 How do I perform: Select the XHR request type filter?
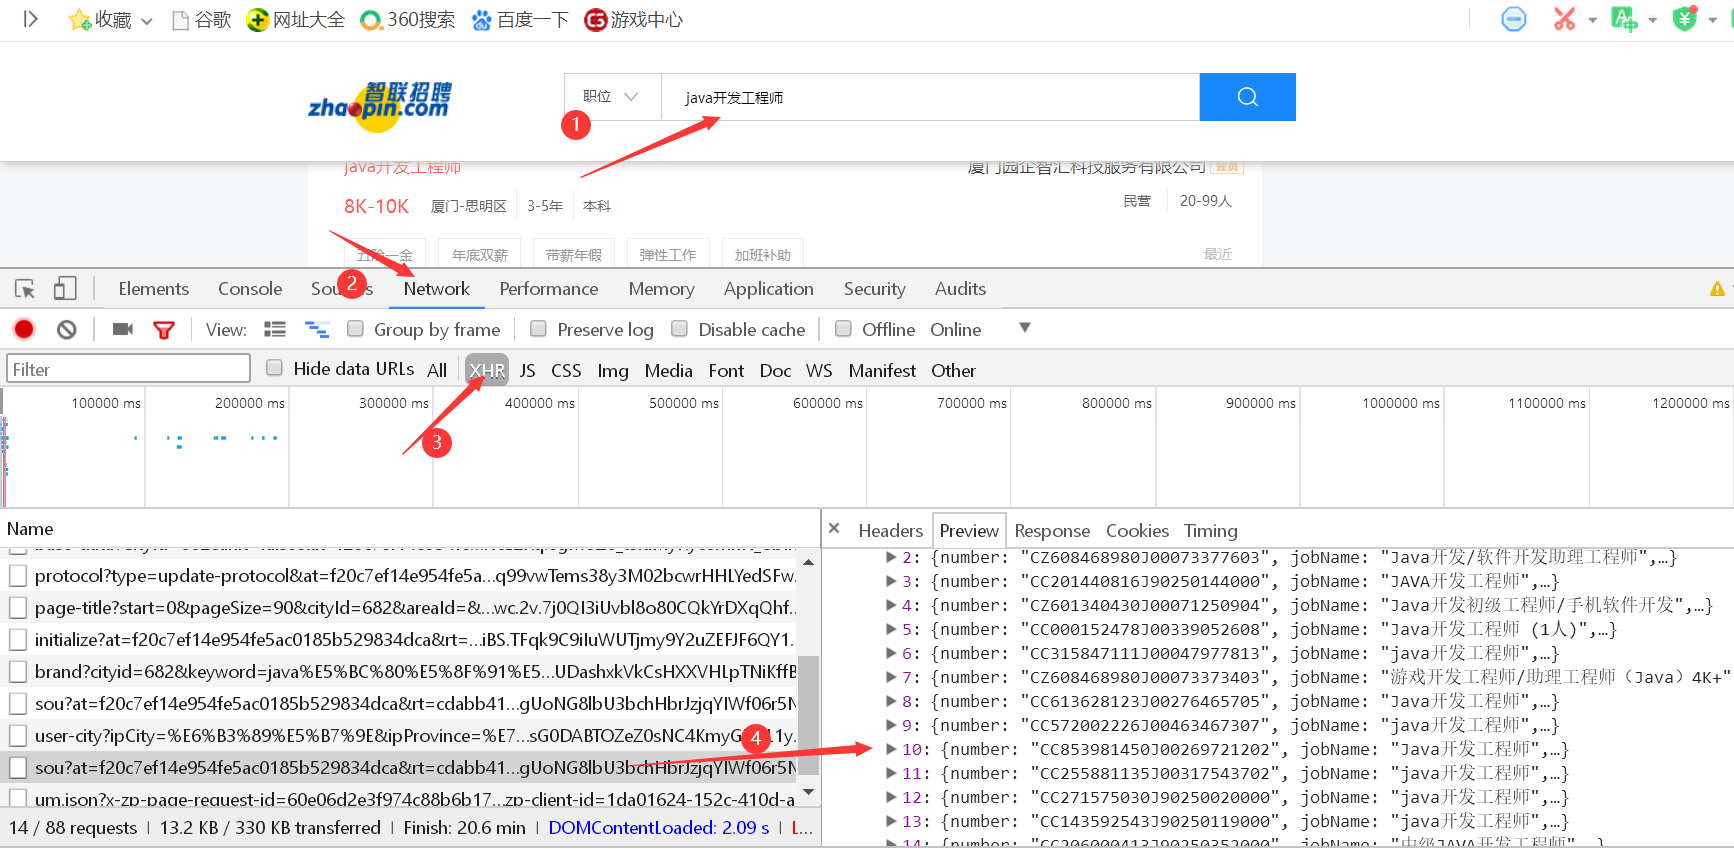click(487, 370)
